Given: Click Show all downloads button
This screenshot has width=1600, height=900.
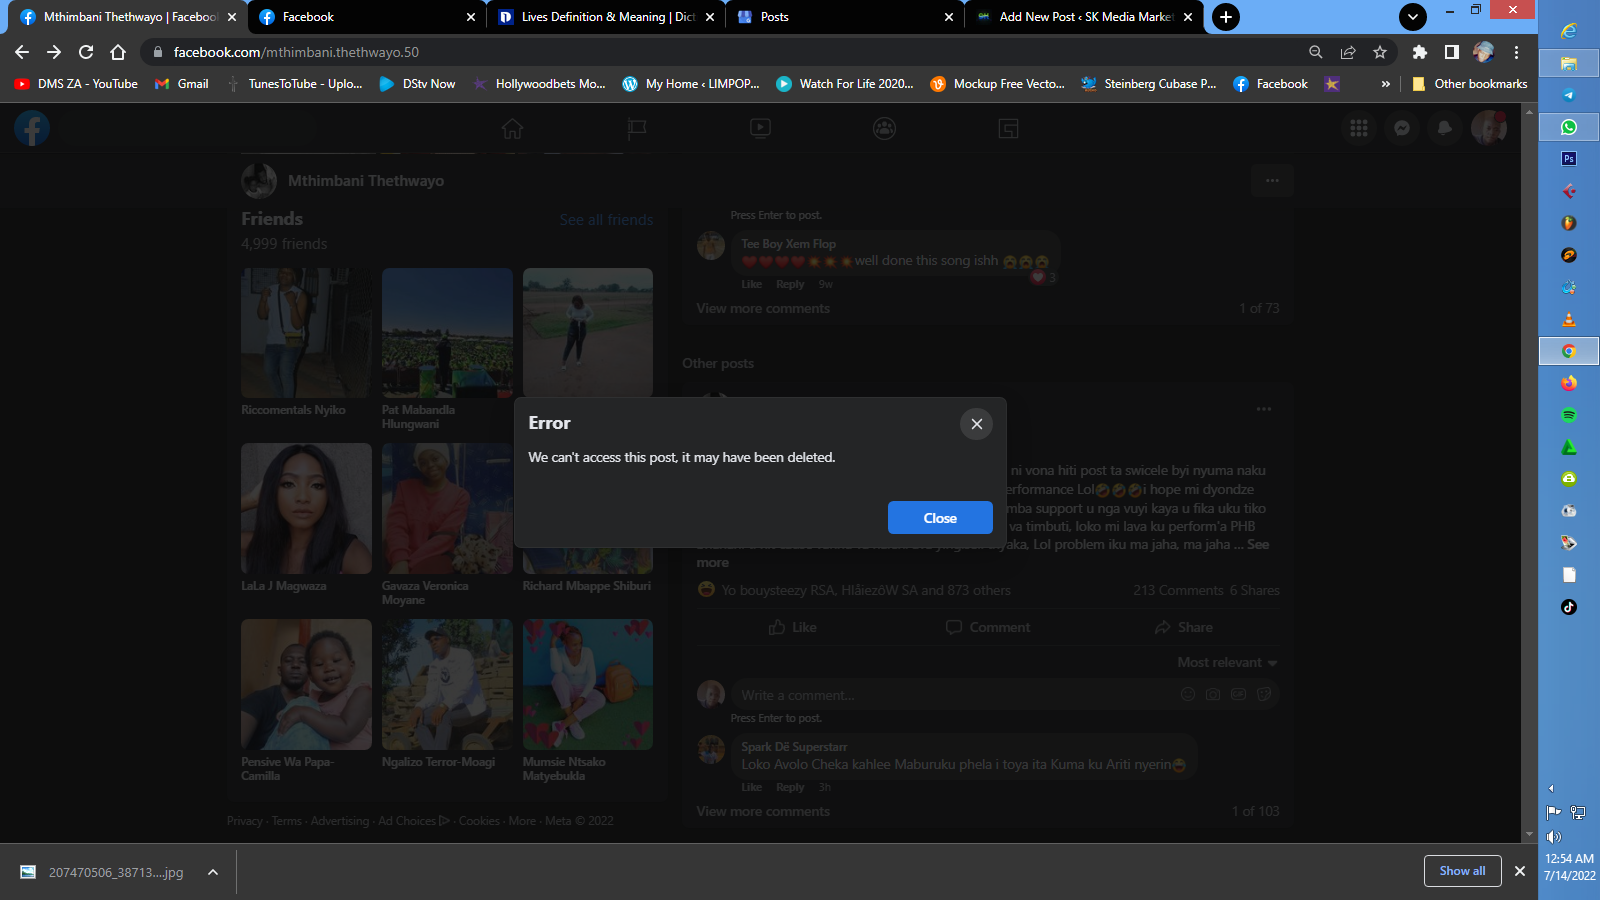Looking at the screenshot, I should (x=1463, y=871).
